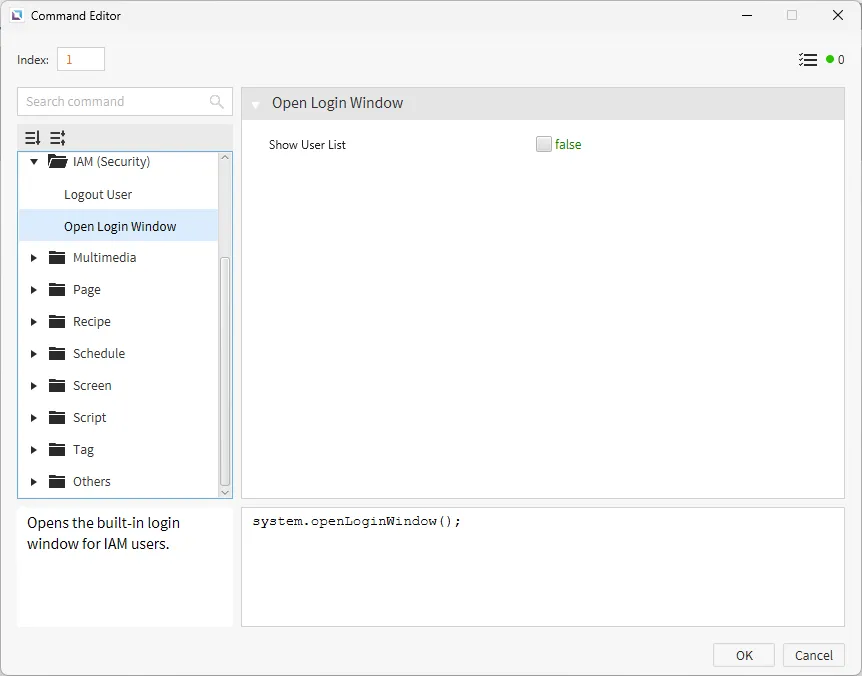Expand the Multimedia folder arrow

pos(34,258)
